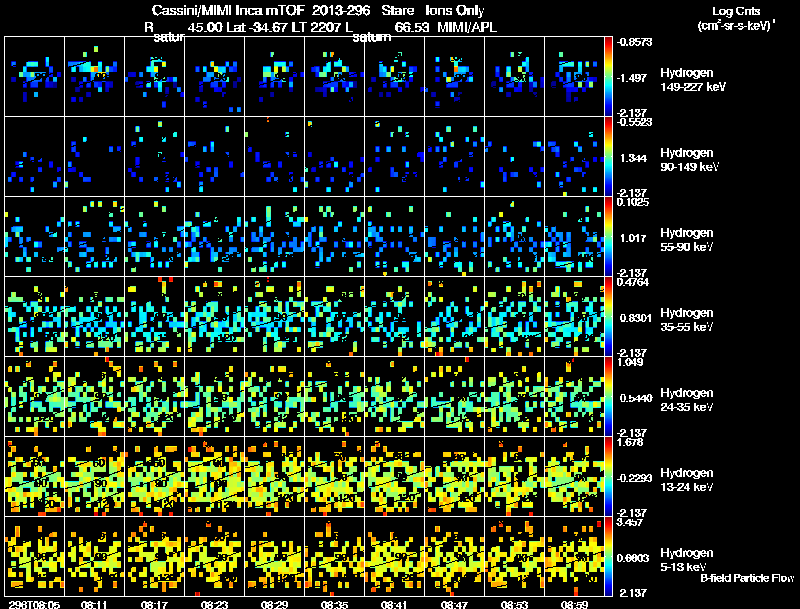Open the 90-149 keV image panel at 08:11
Screen dimensions: 800x609
pyautogui.click(x=94, y=157)
